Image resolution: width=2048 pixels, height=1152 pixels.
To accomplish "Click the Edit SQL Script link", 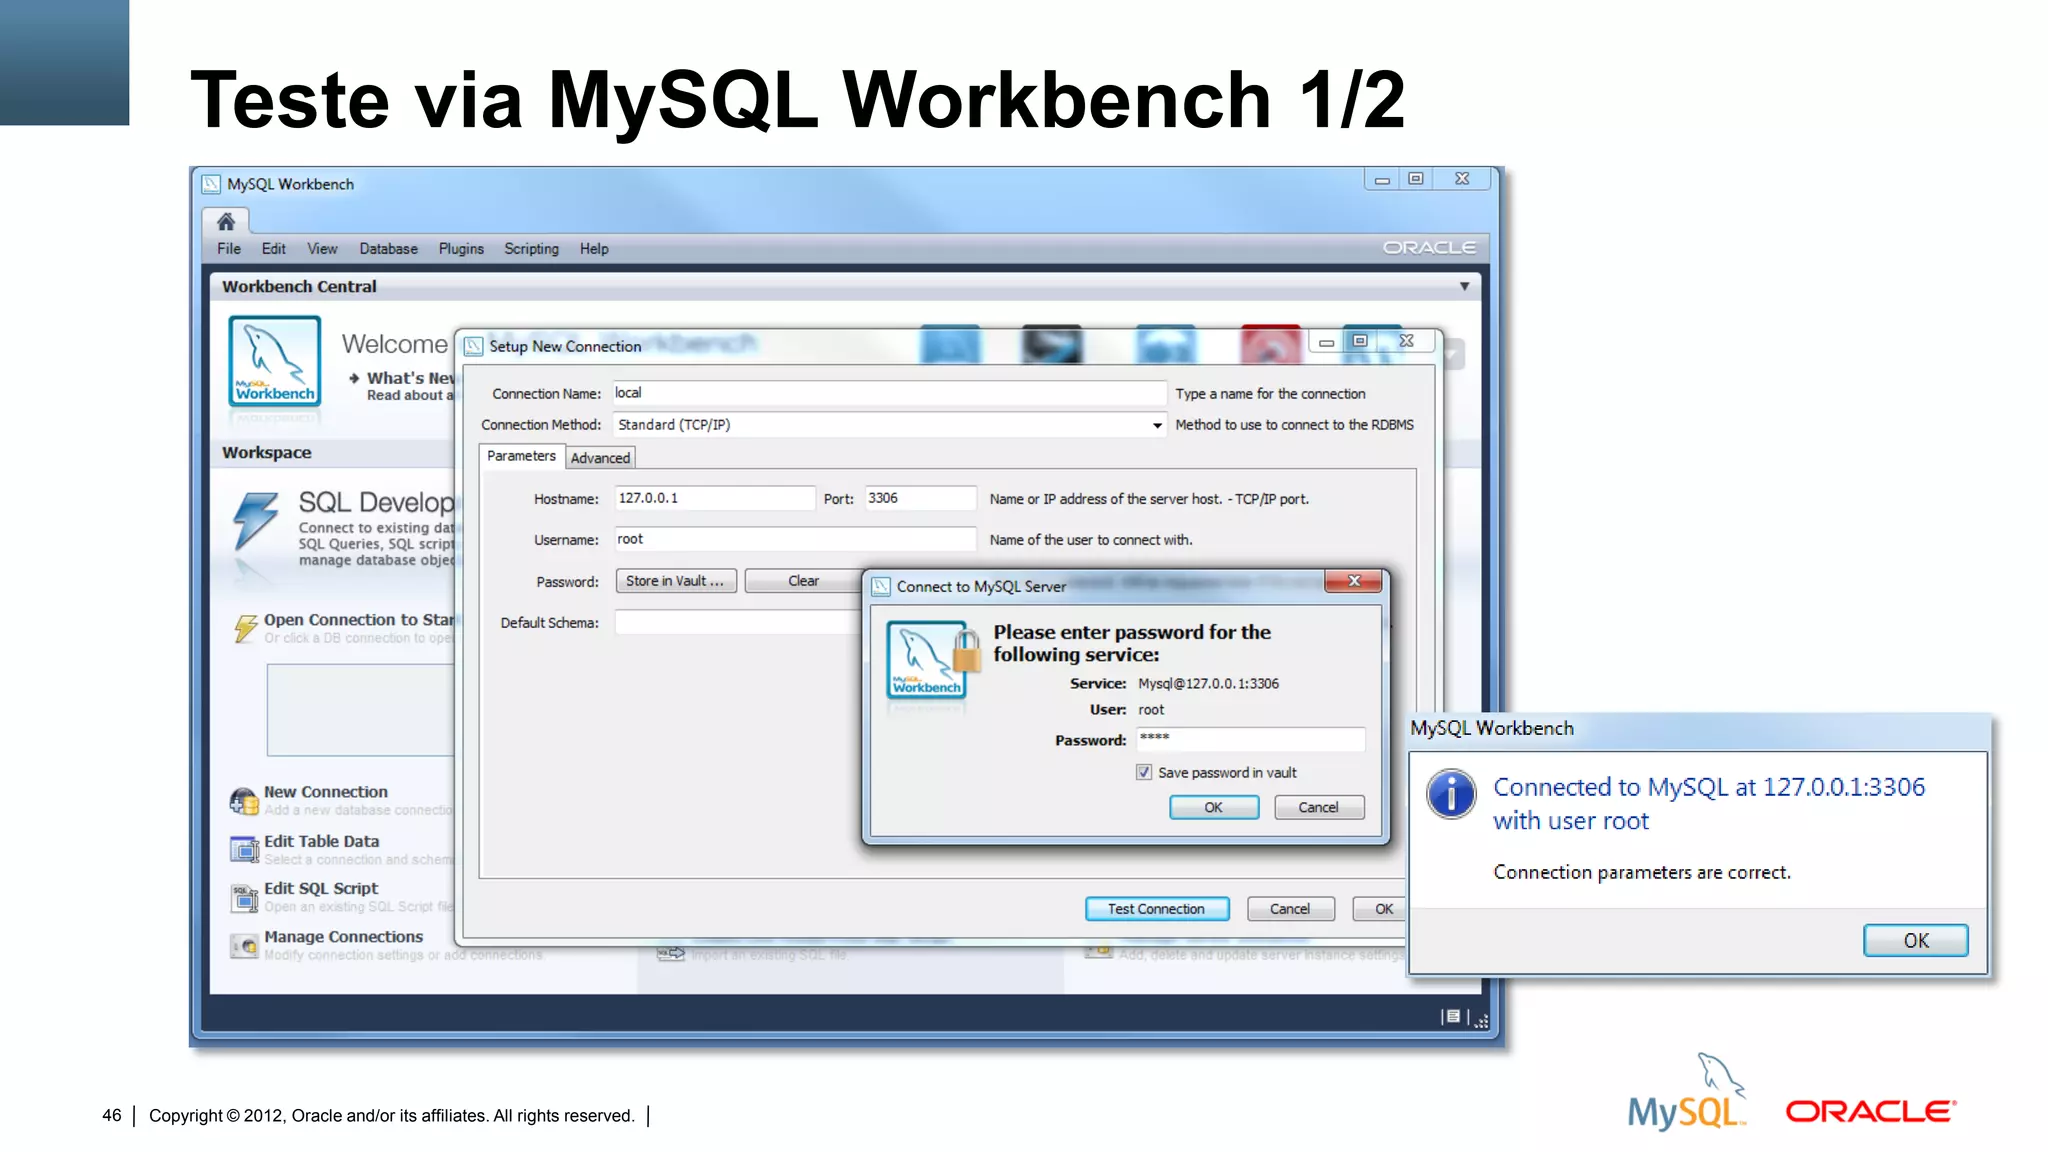I will pyautogui.click(x=321, y=889).
